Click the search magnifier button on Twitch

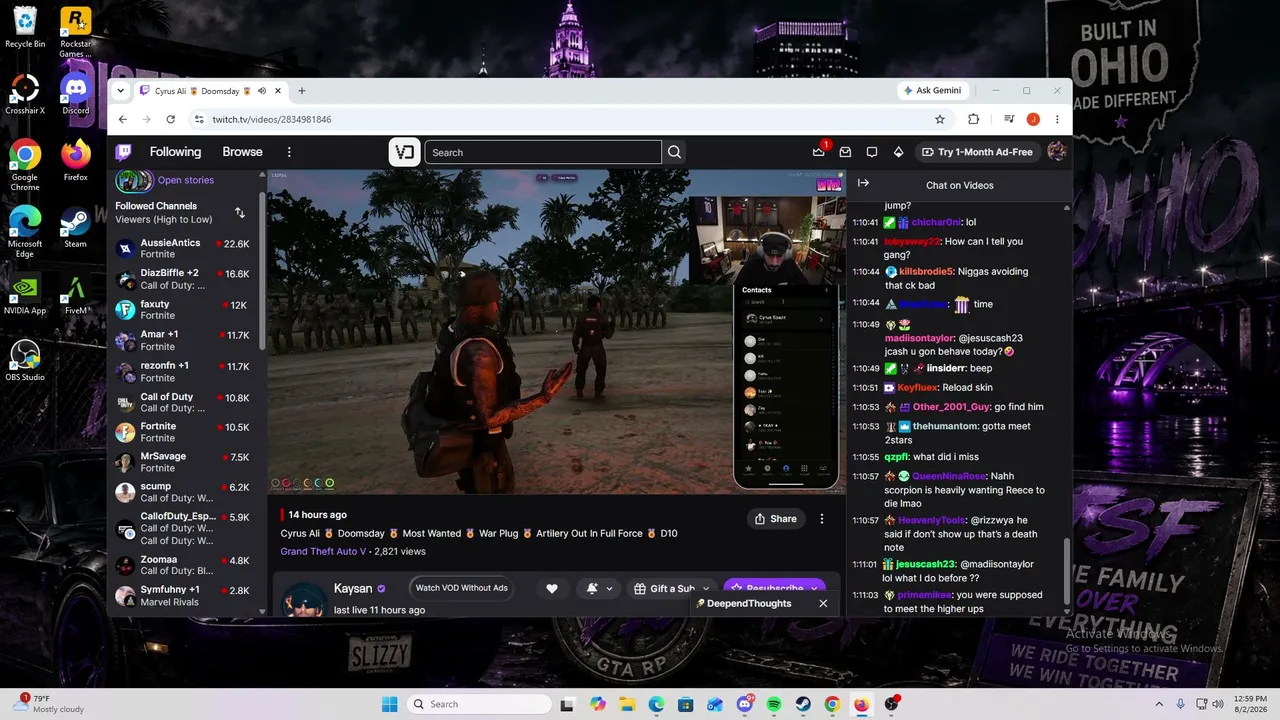coord(674,152)
